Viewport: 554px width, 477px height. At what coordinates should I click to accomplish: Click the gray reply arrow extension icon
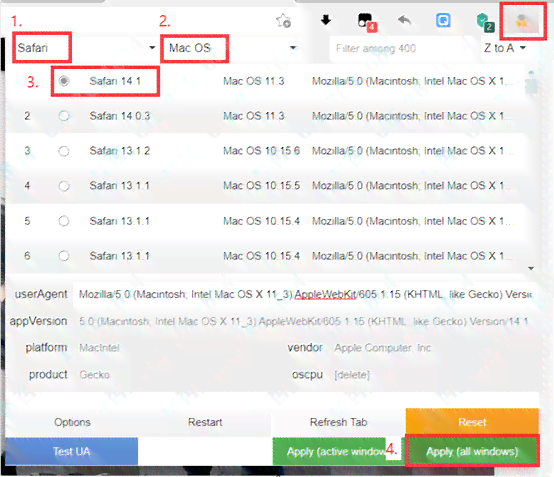[x=404, y=20]
